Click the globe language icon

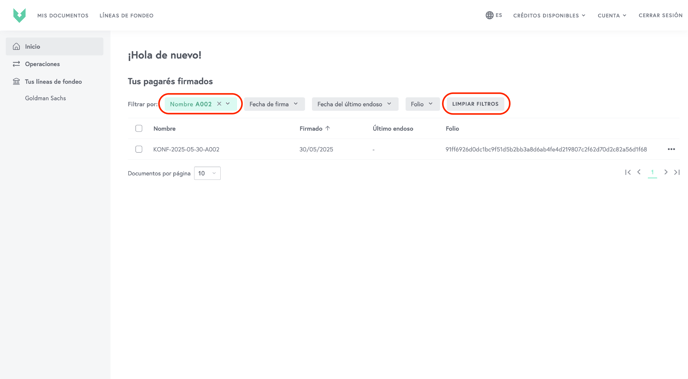pyautogui.click(x=489, y=15)
